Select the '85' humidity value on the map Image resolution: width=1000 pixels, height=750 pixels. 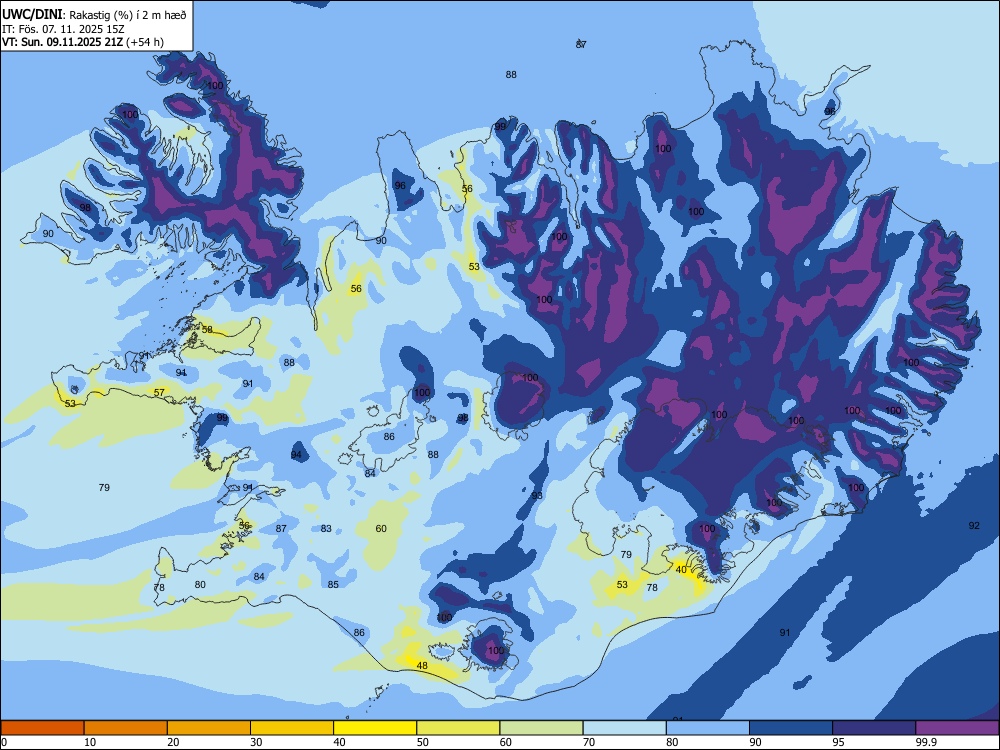point(333,585)
